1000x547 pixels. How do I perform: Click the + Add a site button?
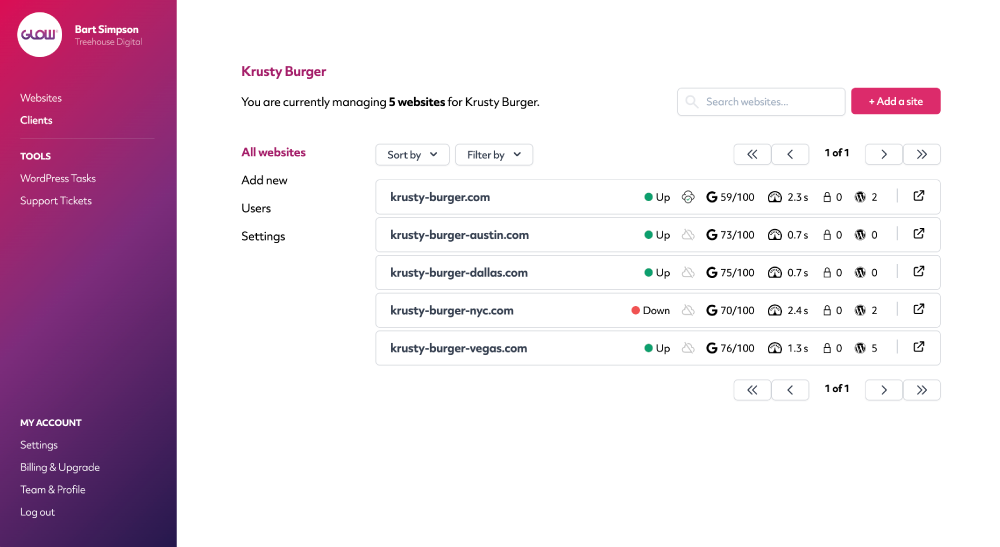tap(895, 101)
